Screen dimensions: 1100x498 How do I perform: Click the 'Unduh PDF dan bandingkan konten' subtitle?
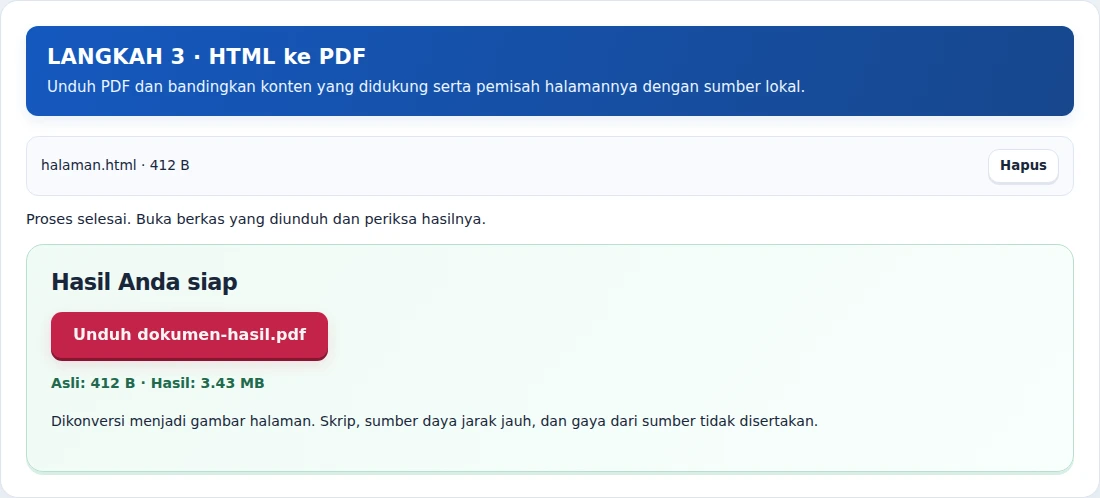426,87
